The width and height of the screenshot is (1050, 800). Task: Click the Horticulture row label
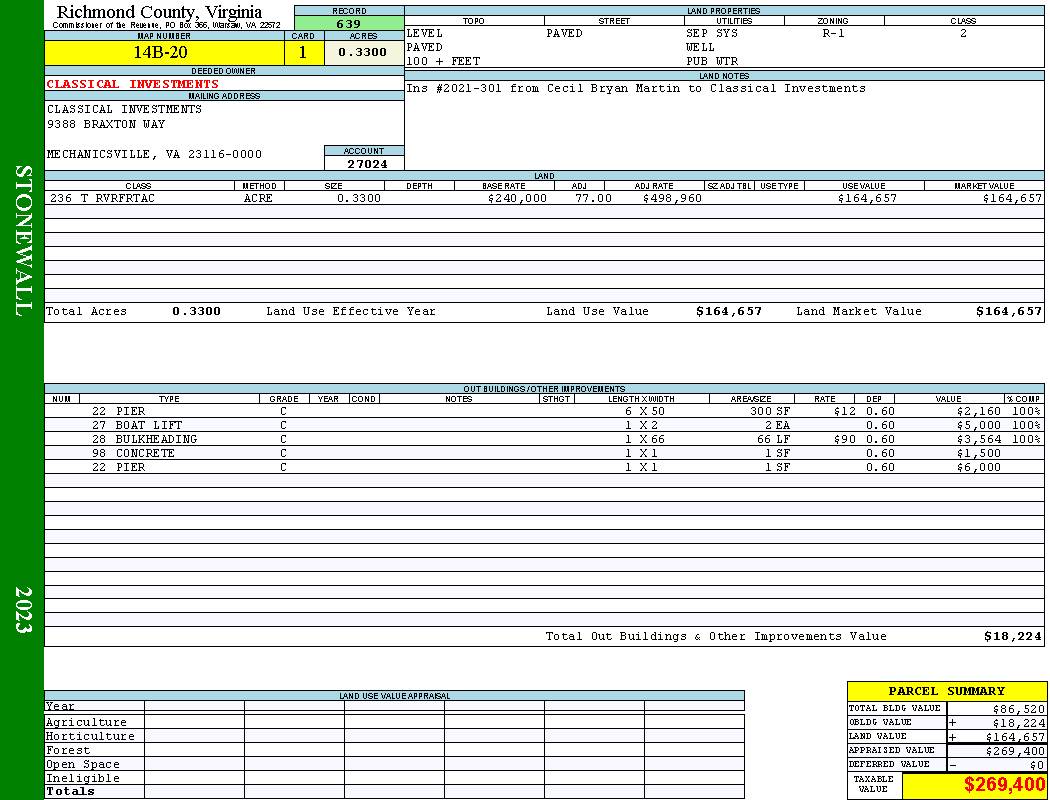coord(90,736)
